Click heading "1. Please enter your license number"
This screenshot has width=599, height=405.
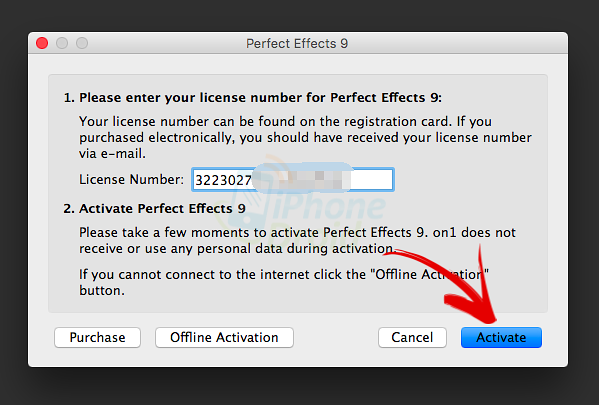click(x=253, y=98)
